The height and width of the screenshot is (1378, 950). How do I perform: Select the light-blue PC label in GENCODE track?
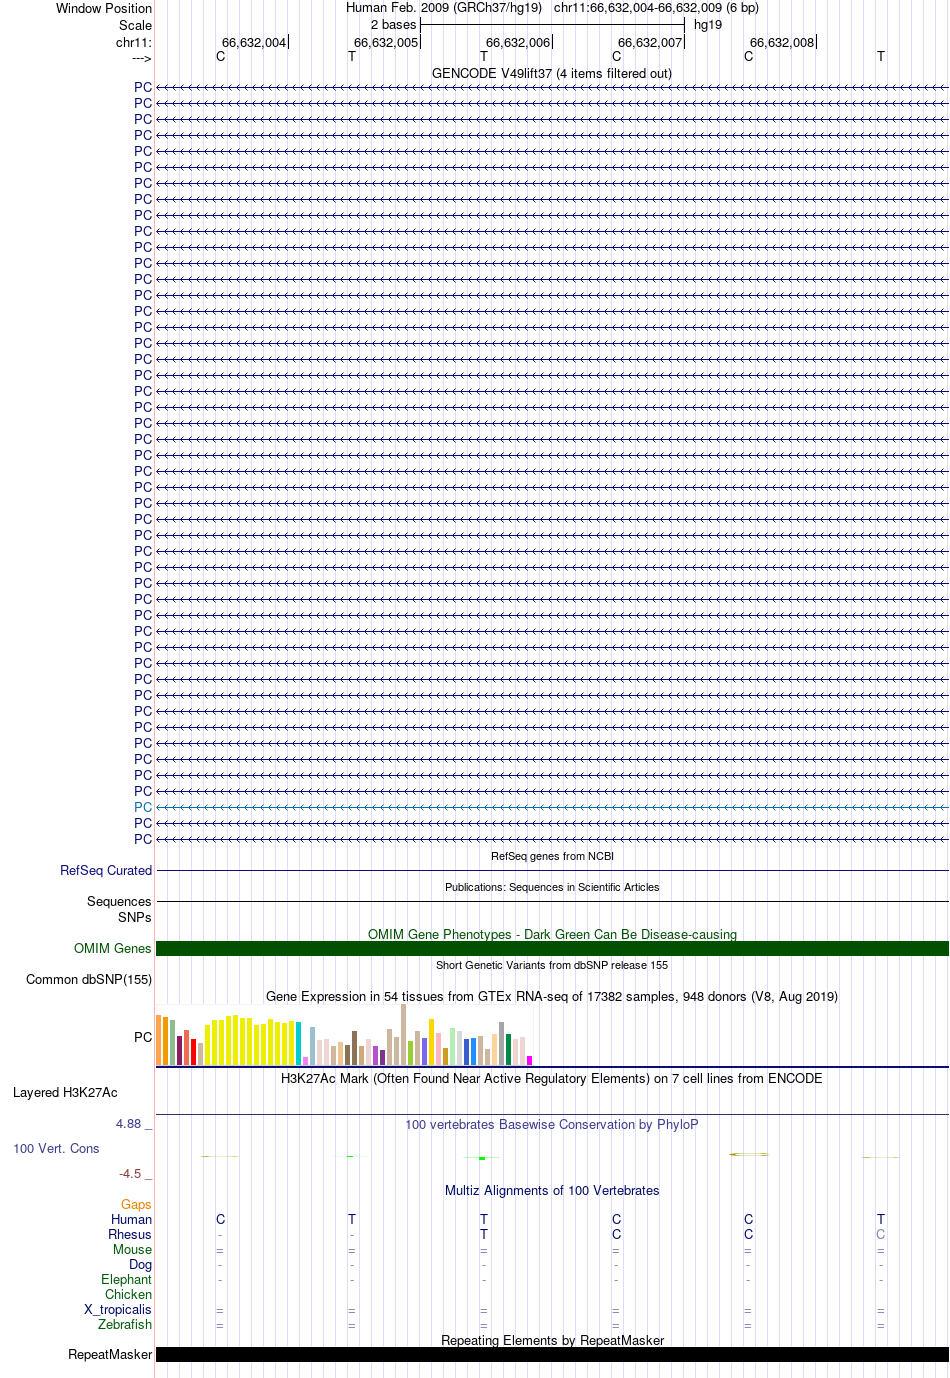pos(143,807)
